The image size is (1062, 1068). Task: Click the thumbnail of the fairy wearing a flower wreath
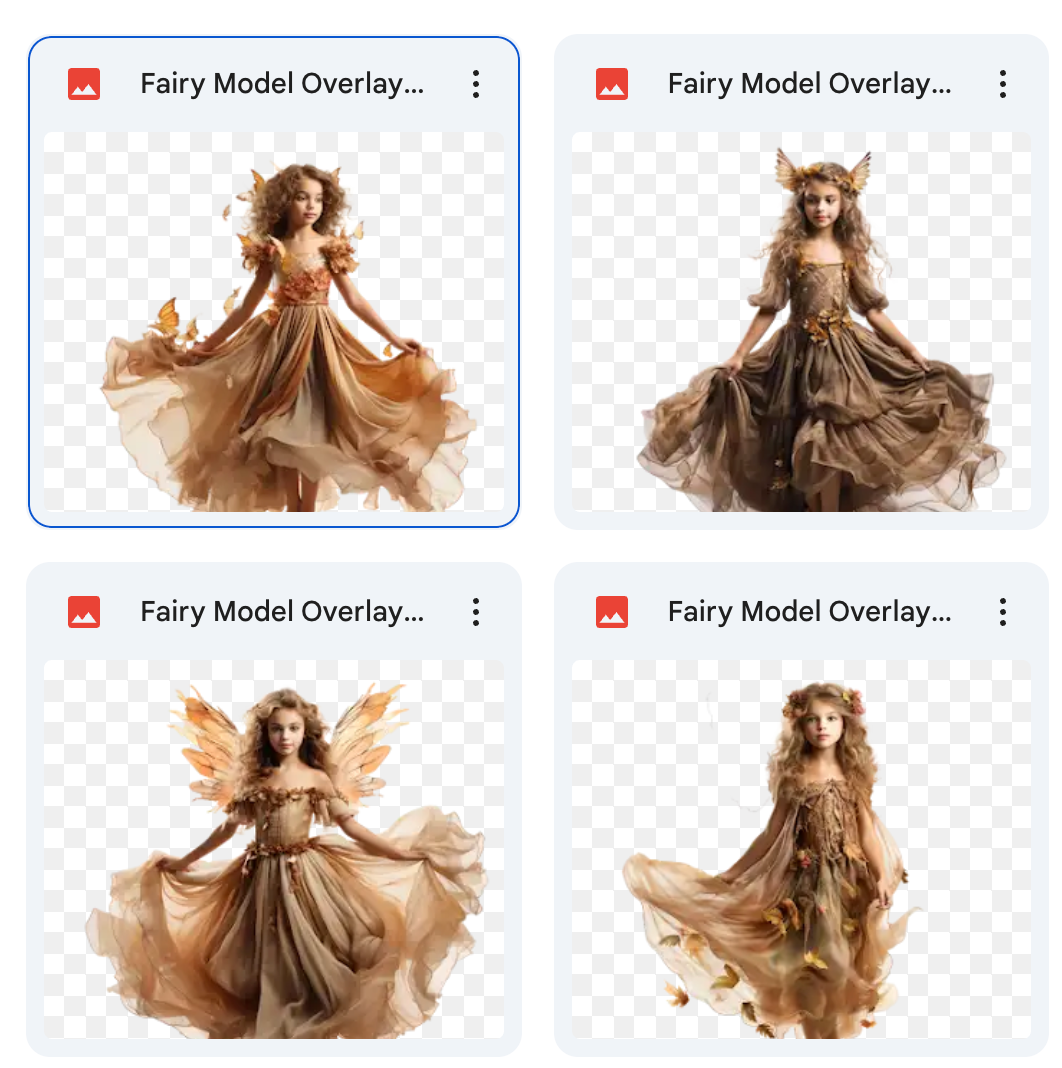[801, 848]
